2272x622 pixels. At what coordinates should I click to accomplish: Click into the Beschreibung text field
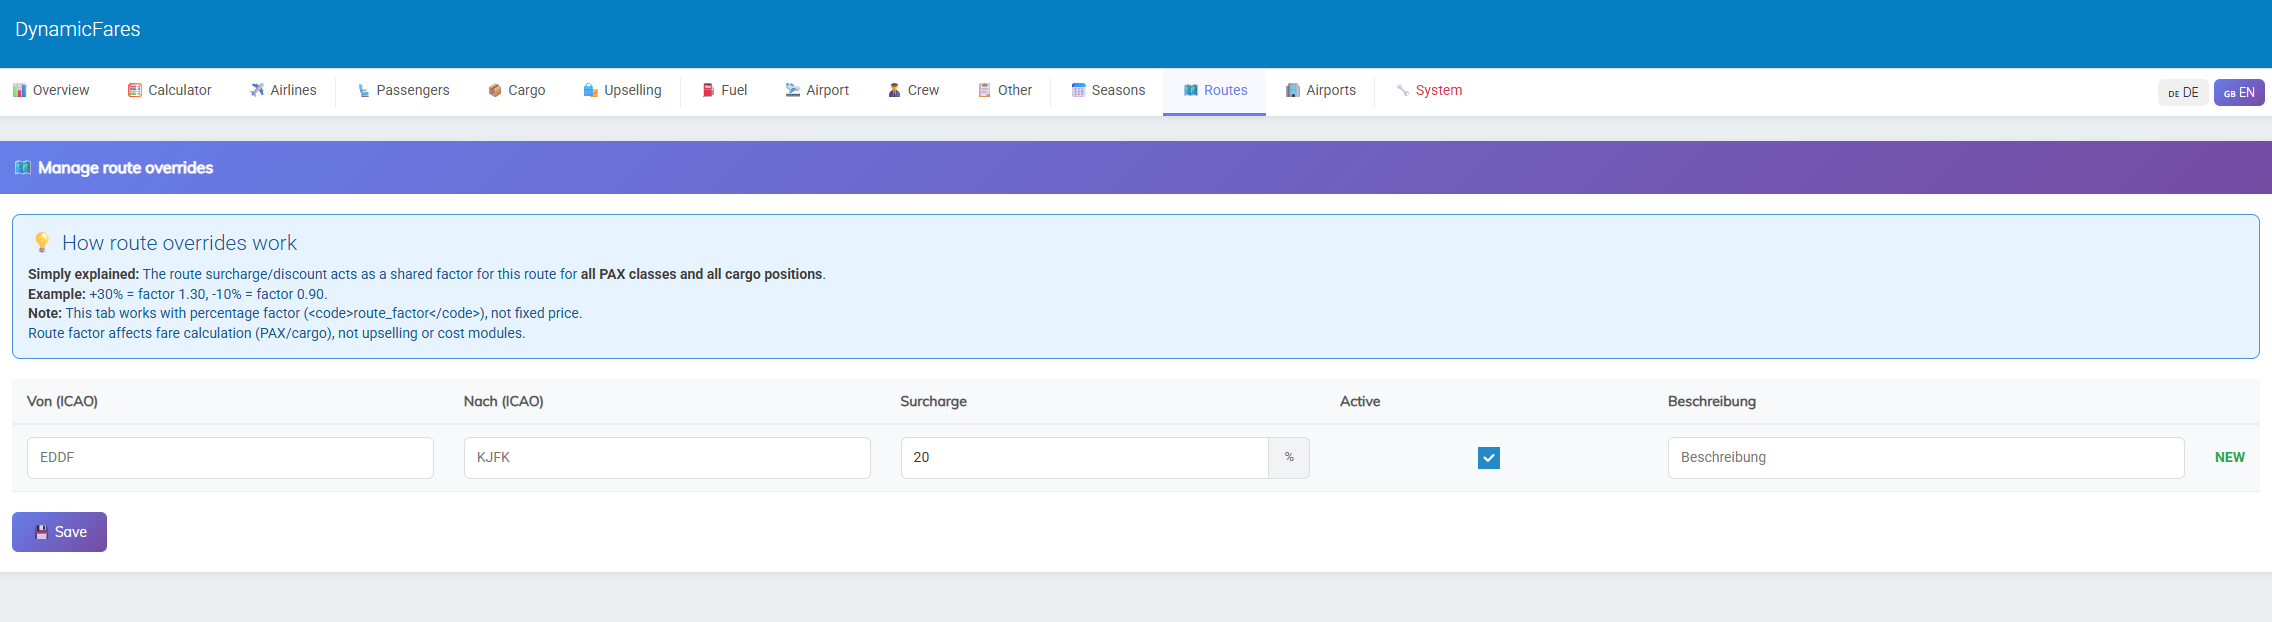tap(1925, 458)
